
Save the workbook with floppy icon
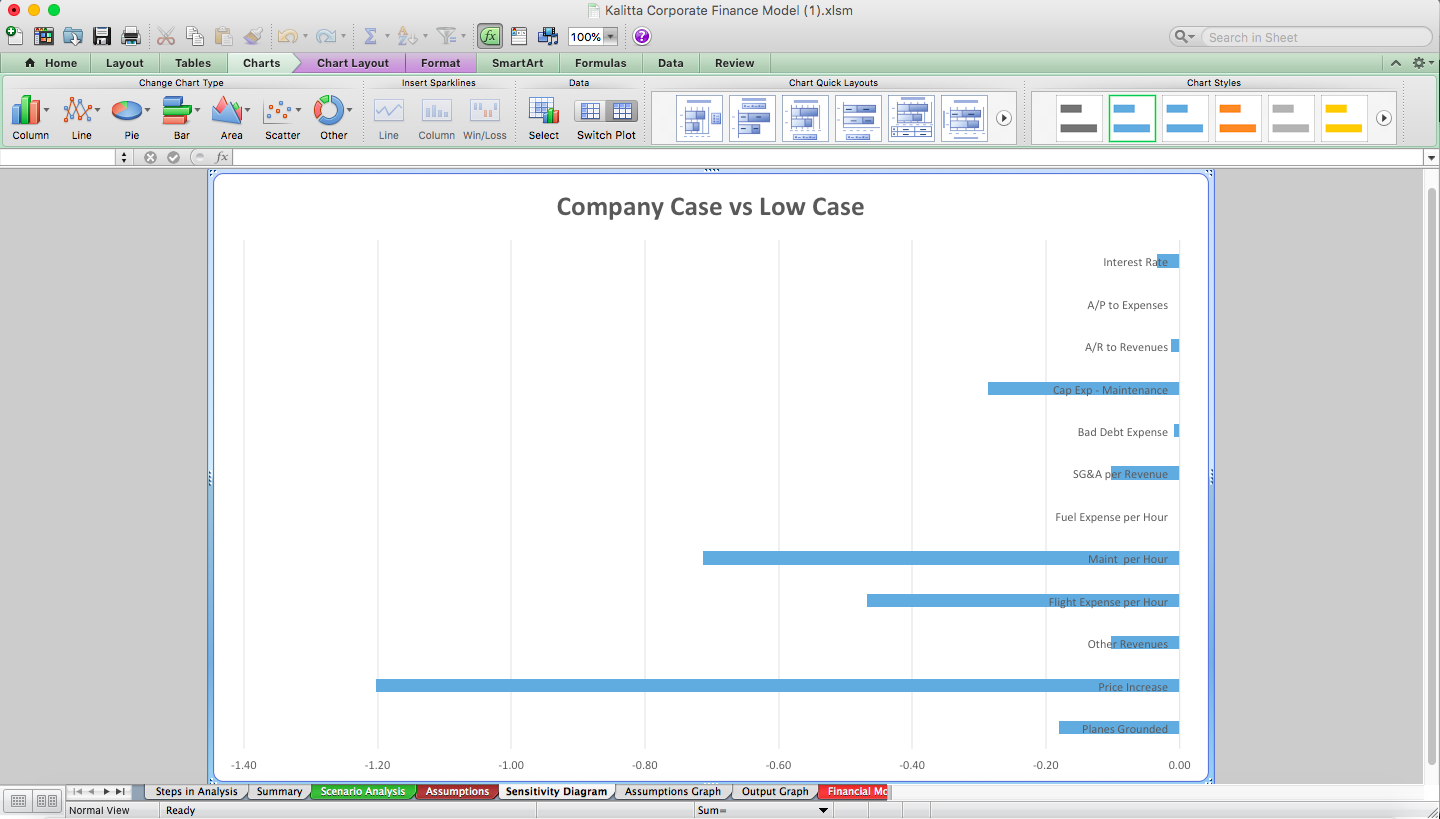[102, 36]
